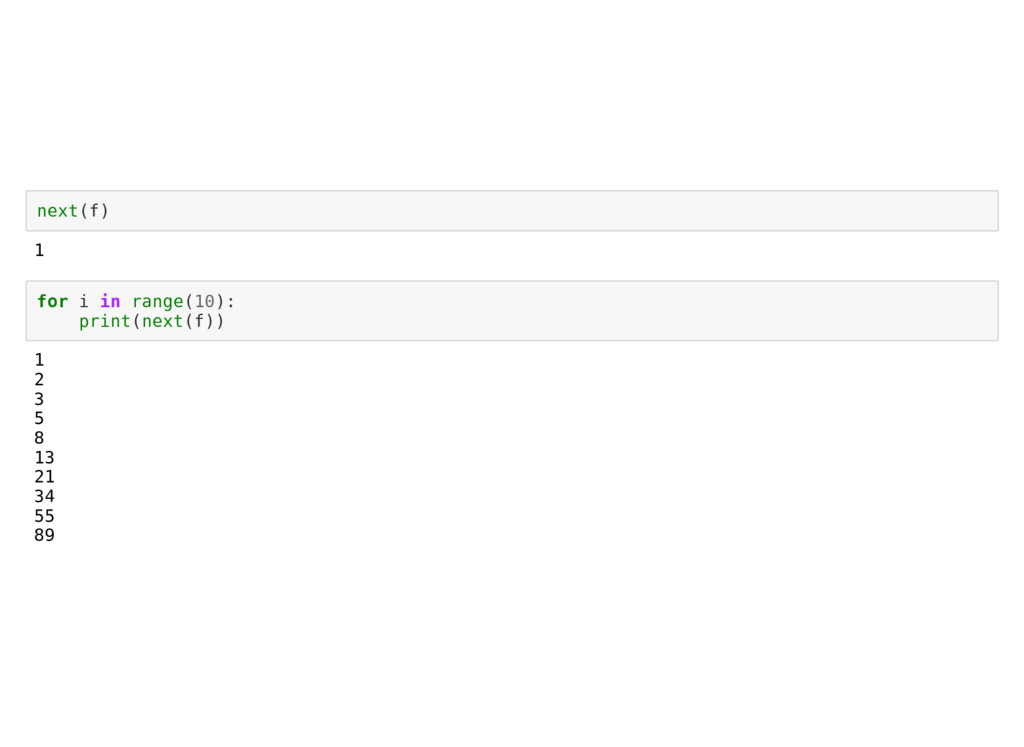Select the output 1 below next(f) cell
Image resolution: width=1024 pixels, height=747 pixels.
tap(39, 250)
